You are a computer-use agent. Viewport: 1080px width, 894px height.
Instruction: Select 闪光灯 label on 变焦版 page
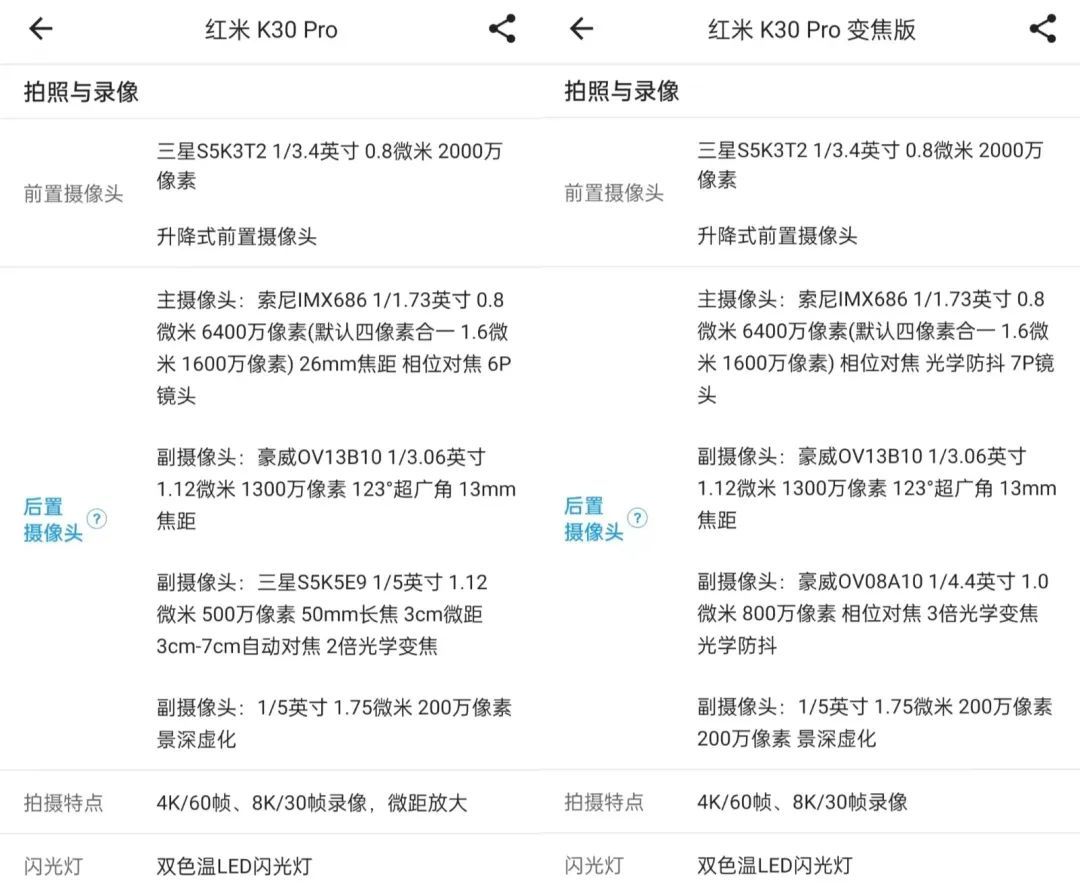tap(594, 866)
